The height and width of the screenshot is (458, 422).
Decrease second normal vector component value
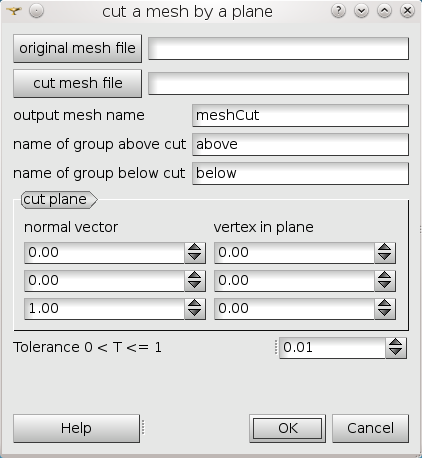195,286
